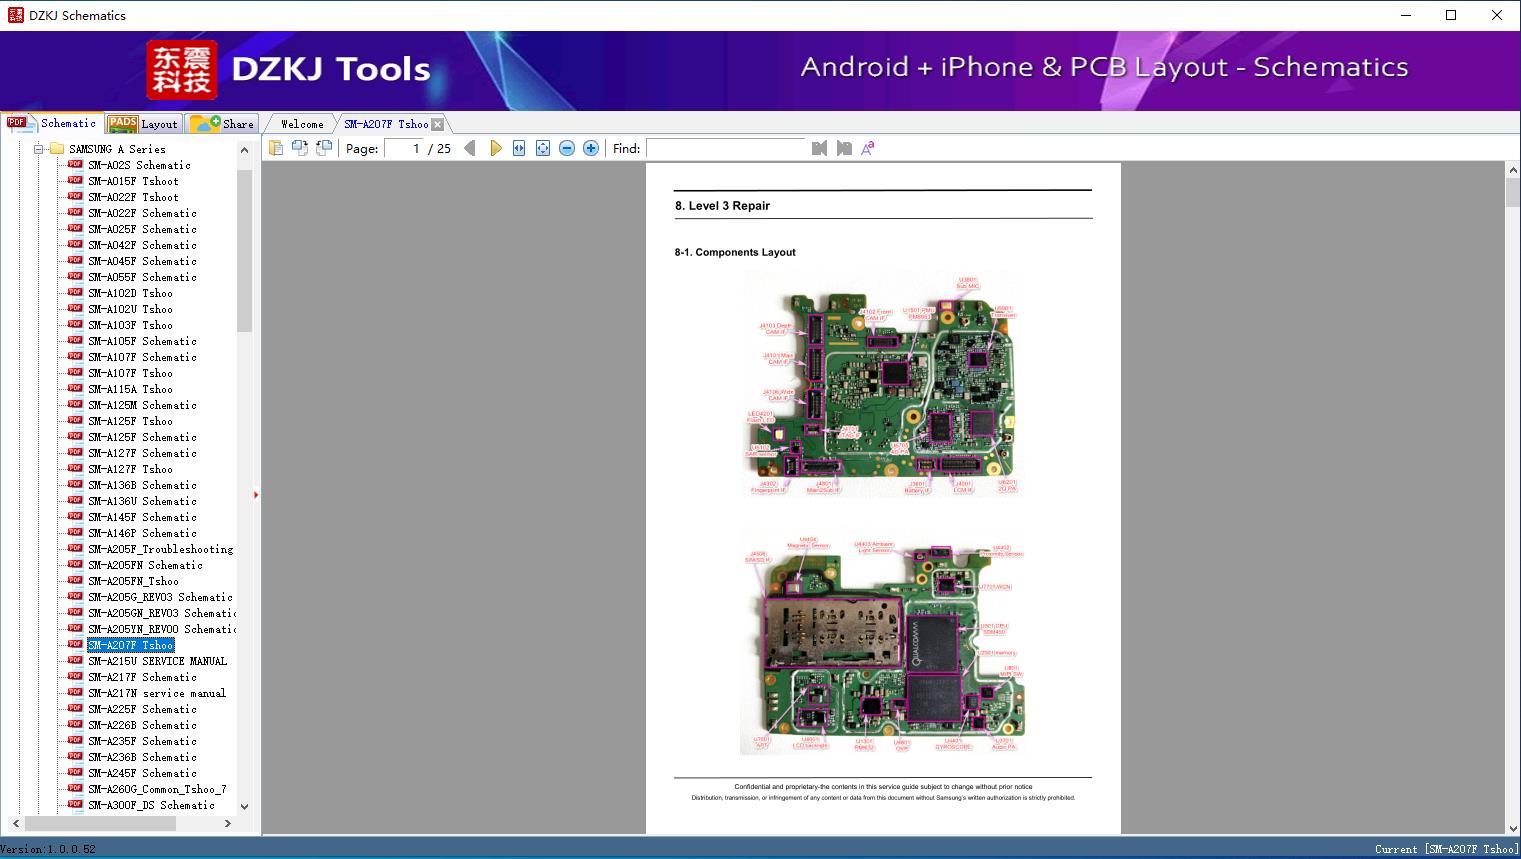Open SM-A115A Tshoo

130,389
